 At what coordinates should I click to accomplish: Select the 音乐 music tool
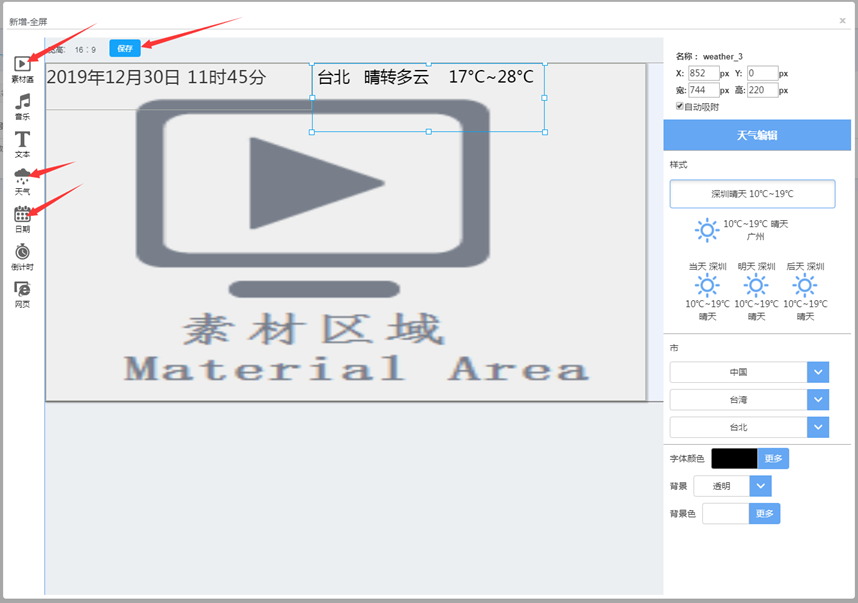coord(22,106)
